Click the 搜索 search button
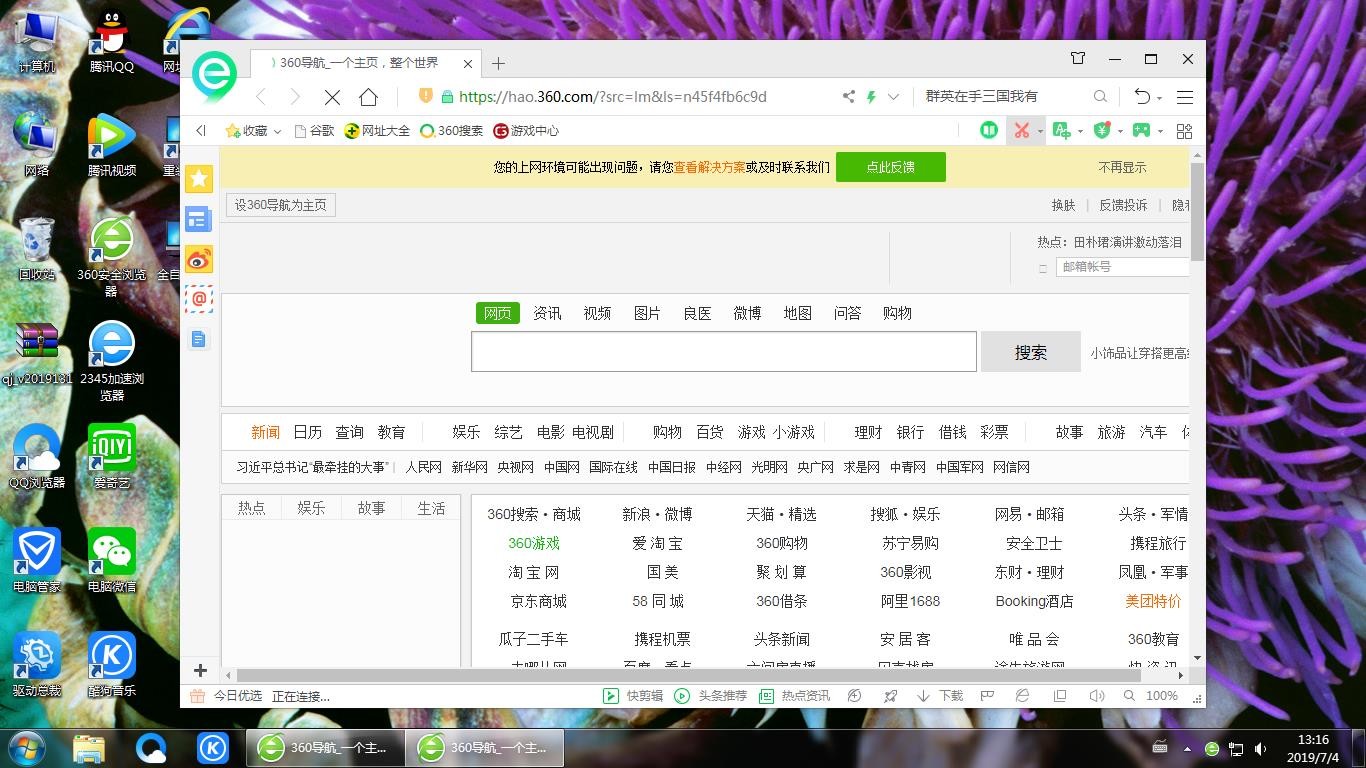The image size is (1366, 768). (x=1031, y=352)
